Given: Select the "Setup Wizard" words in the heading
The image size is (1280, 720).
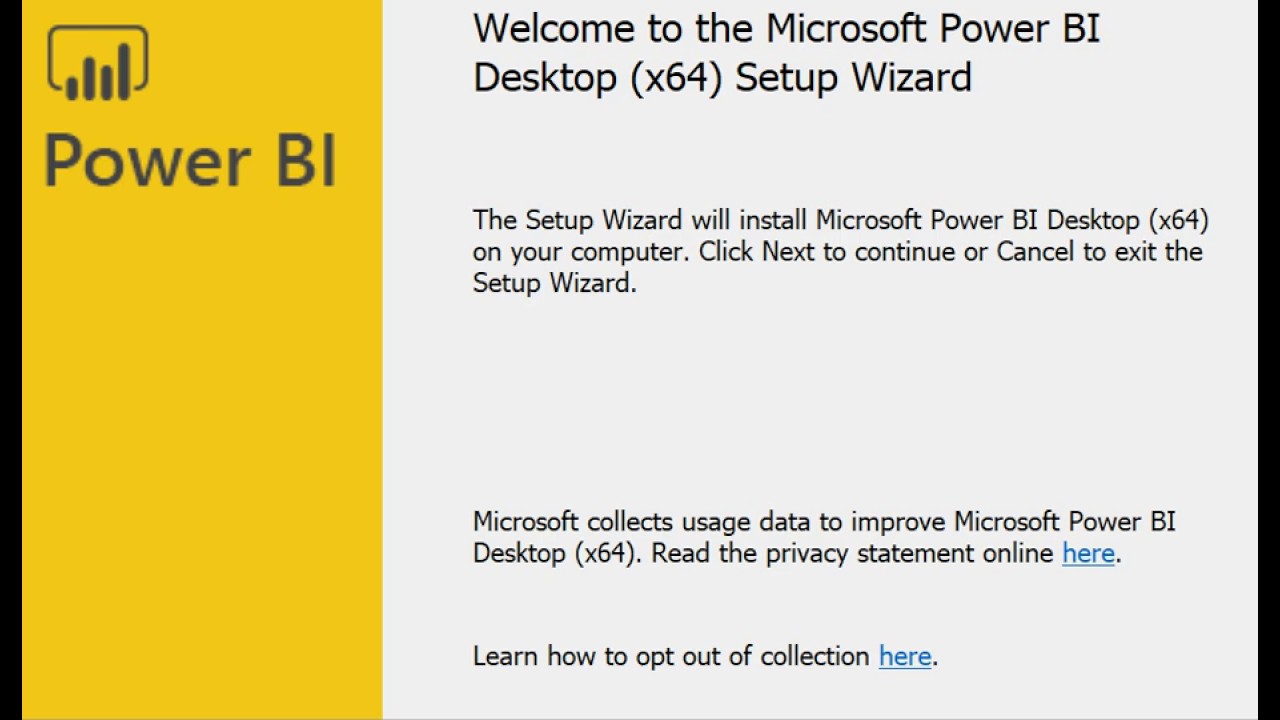Looking at the screenshot, I should [x=853, y=78].
